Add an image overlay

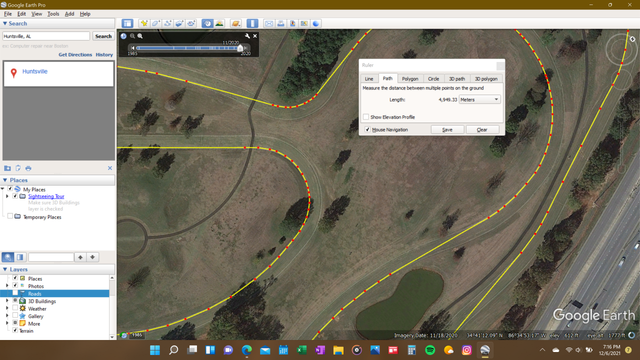tap(179, 23)
